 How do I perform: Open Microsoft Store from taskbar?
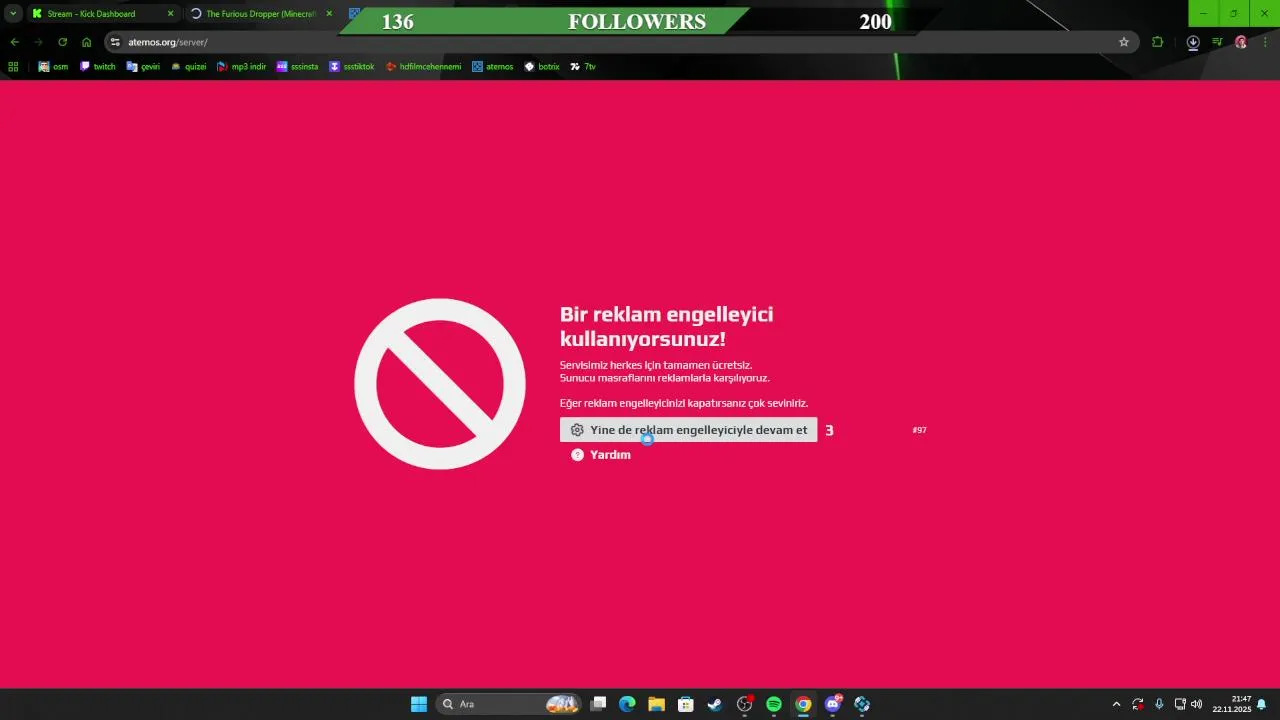point(686,704)
